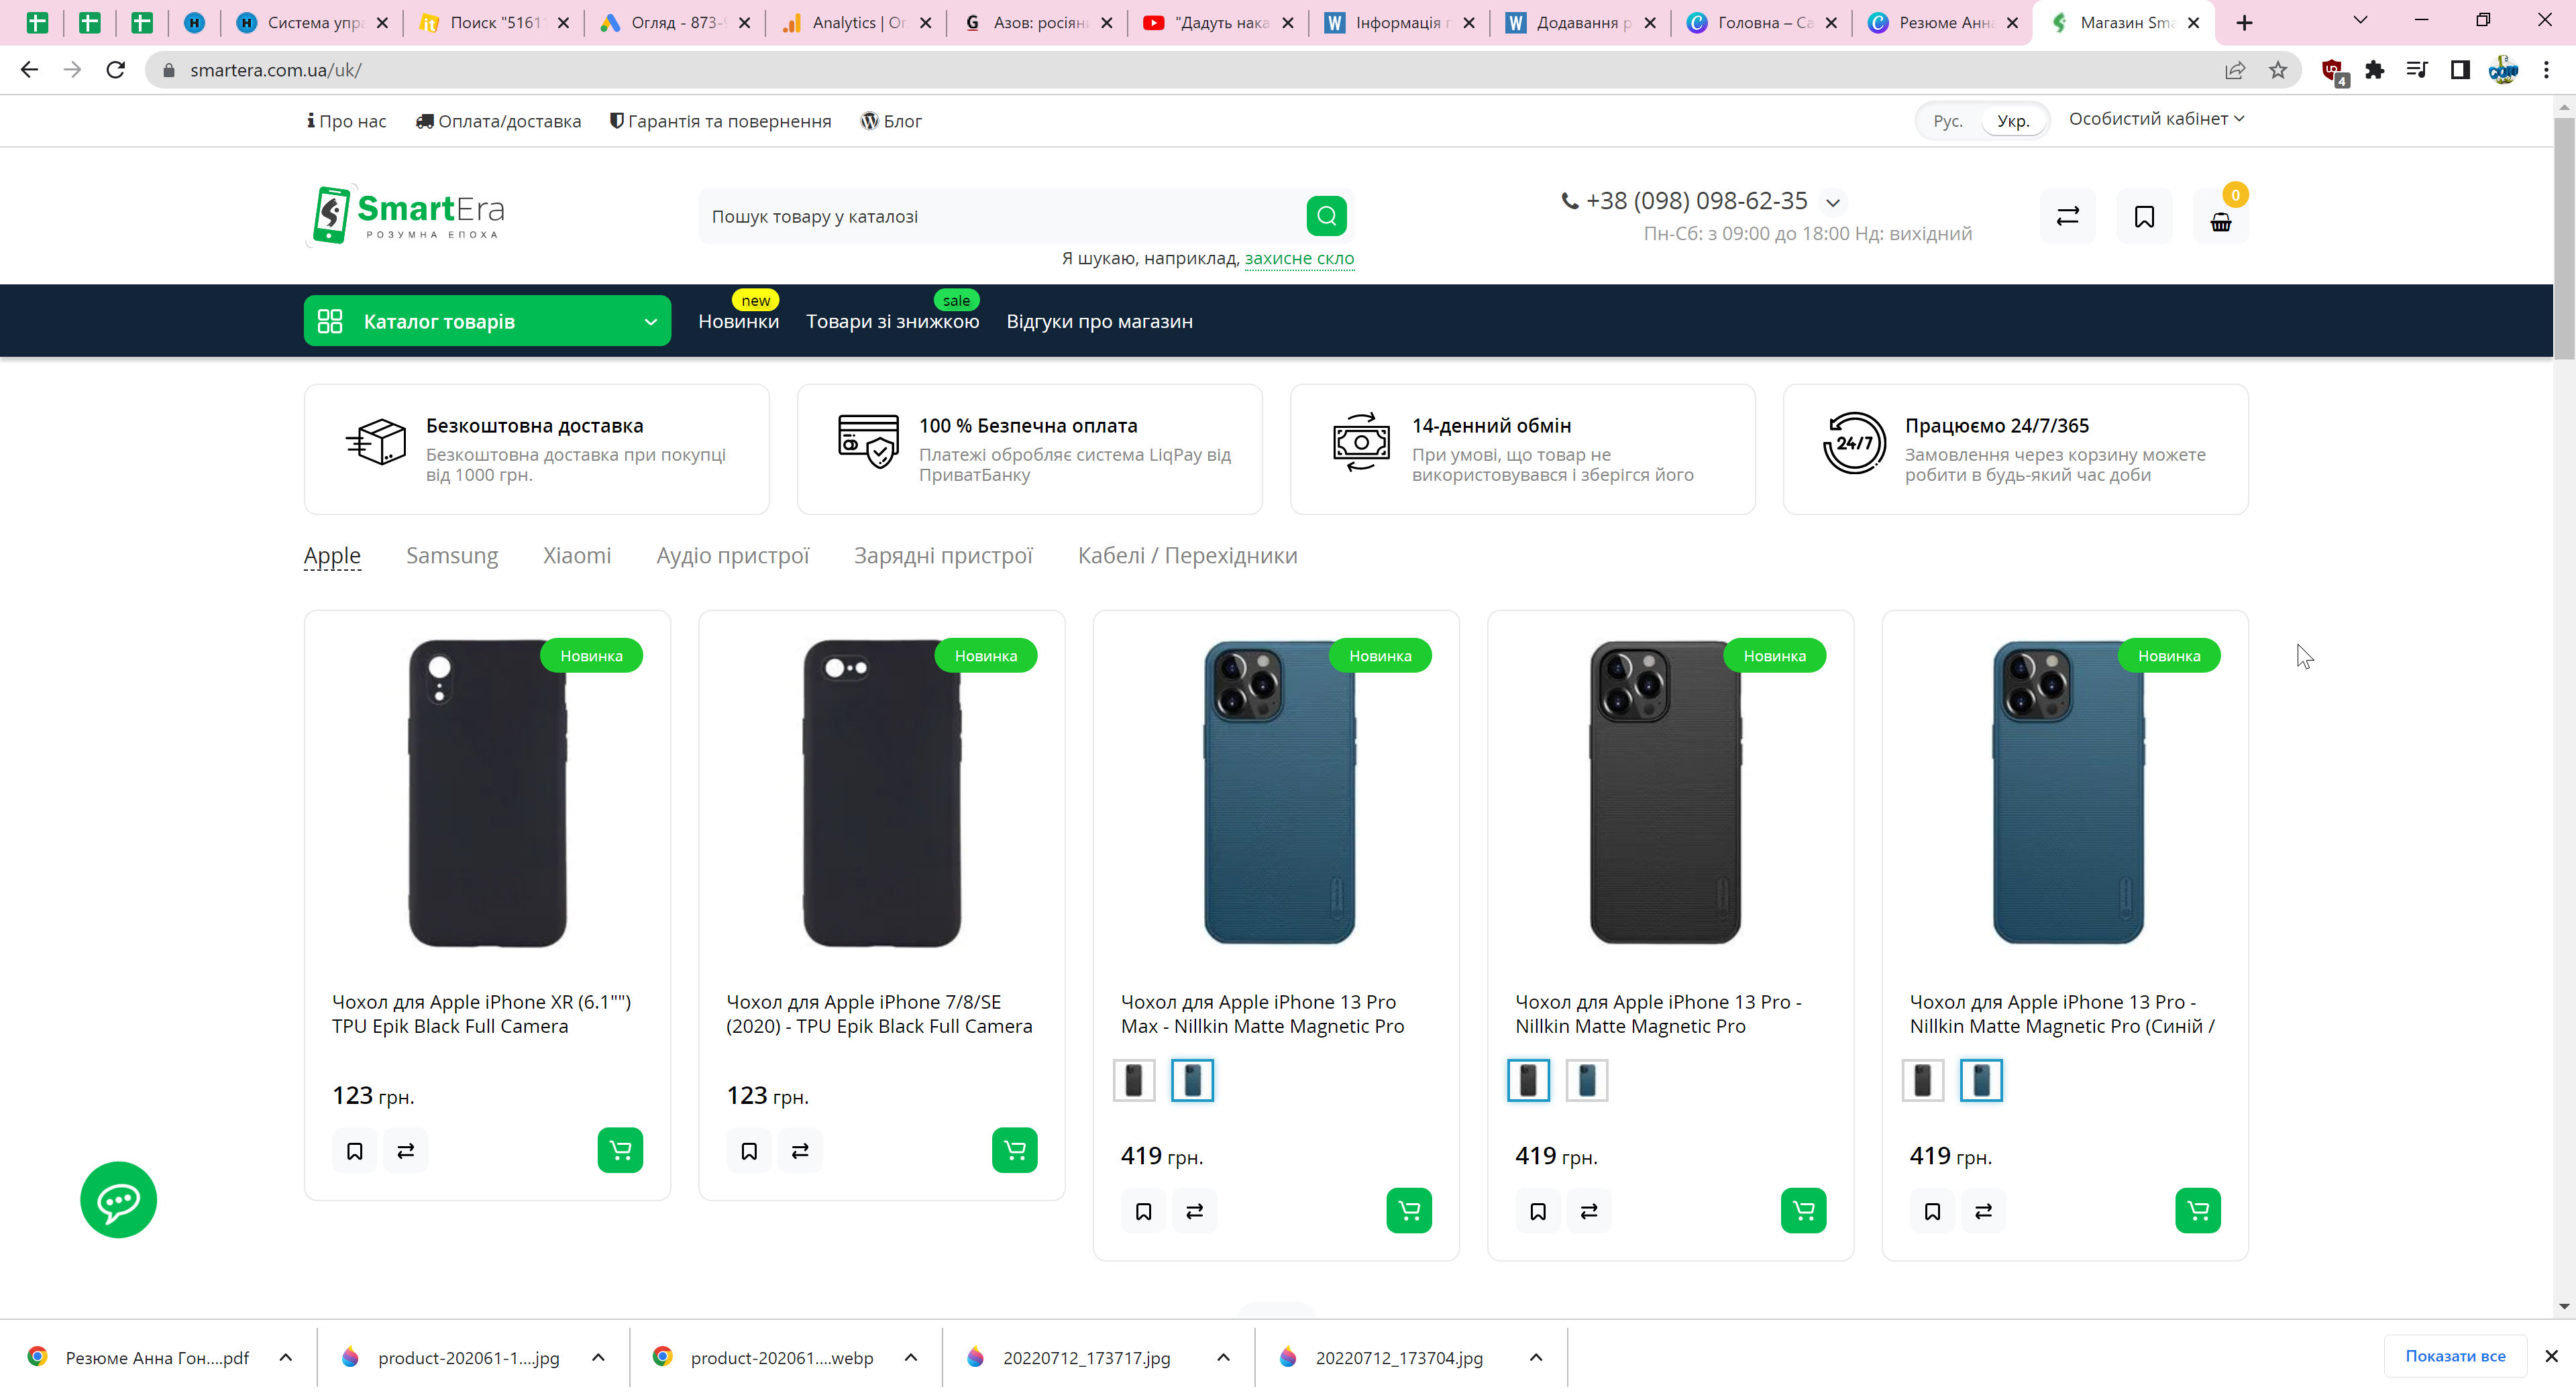
Task: Open the compare products icon in header
Action: pyautogui.click(x=2067, y=216)
